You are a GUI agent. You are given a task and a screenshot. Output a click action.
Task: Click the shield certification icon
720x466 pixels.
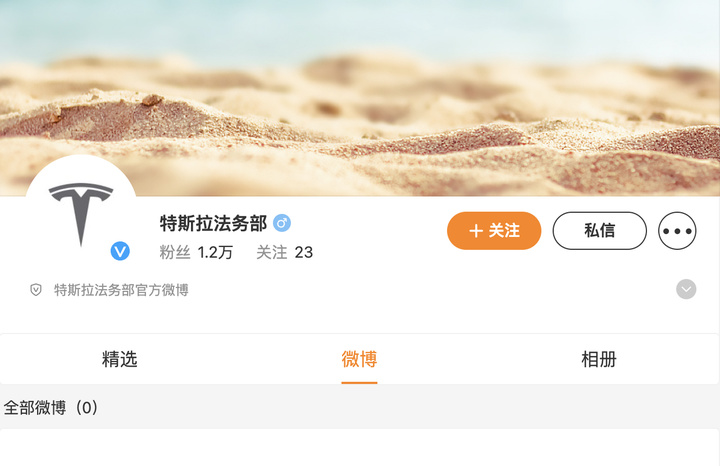point(36,290)
